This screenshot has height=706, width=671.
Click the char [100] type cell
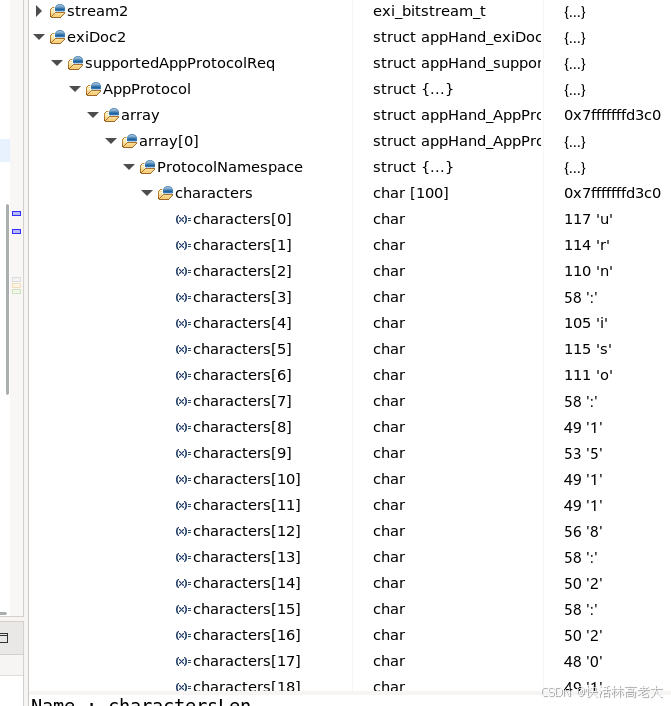click(x=411, y=193)
